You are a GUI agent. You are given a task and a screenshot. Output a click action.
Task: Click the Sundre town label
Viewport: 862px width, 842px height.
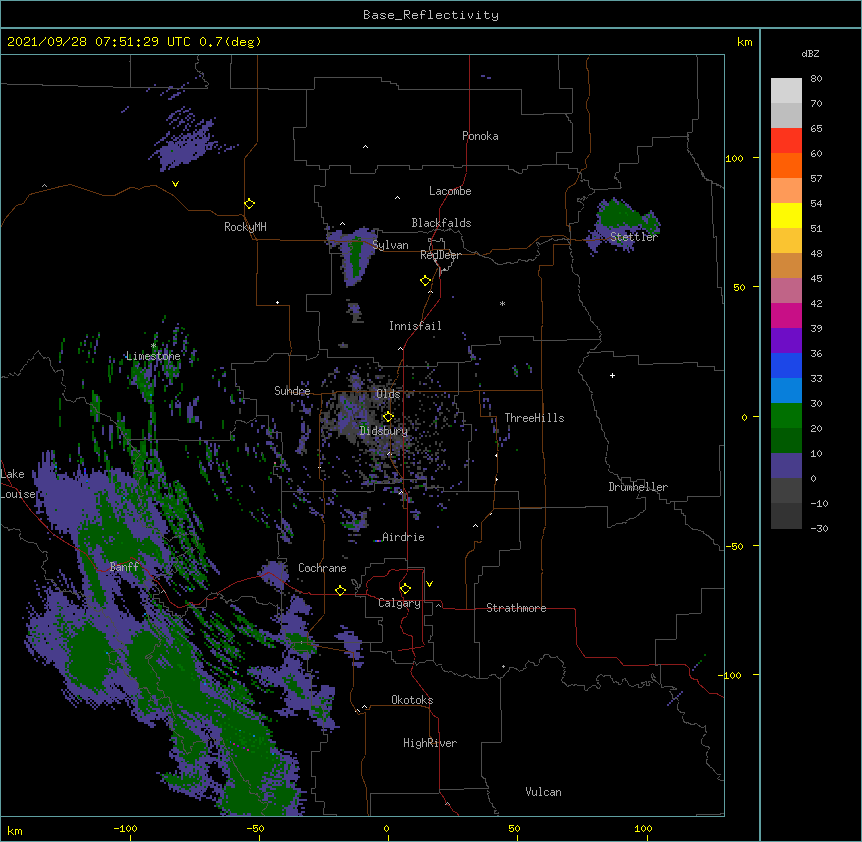click(292, 391)
